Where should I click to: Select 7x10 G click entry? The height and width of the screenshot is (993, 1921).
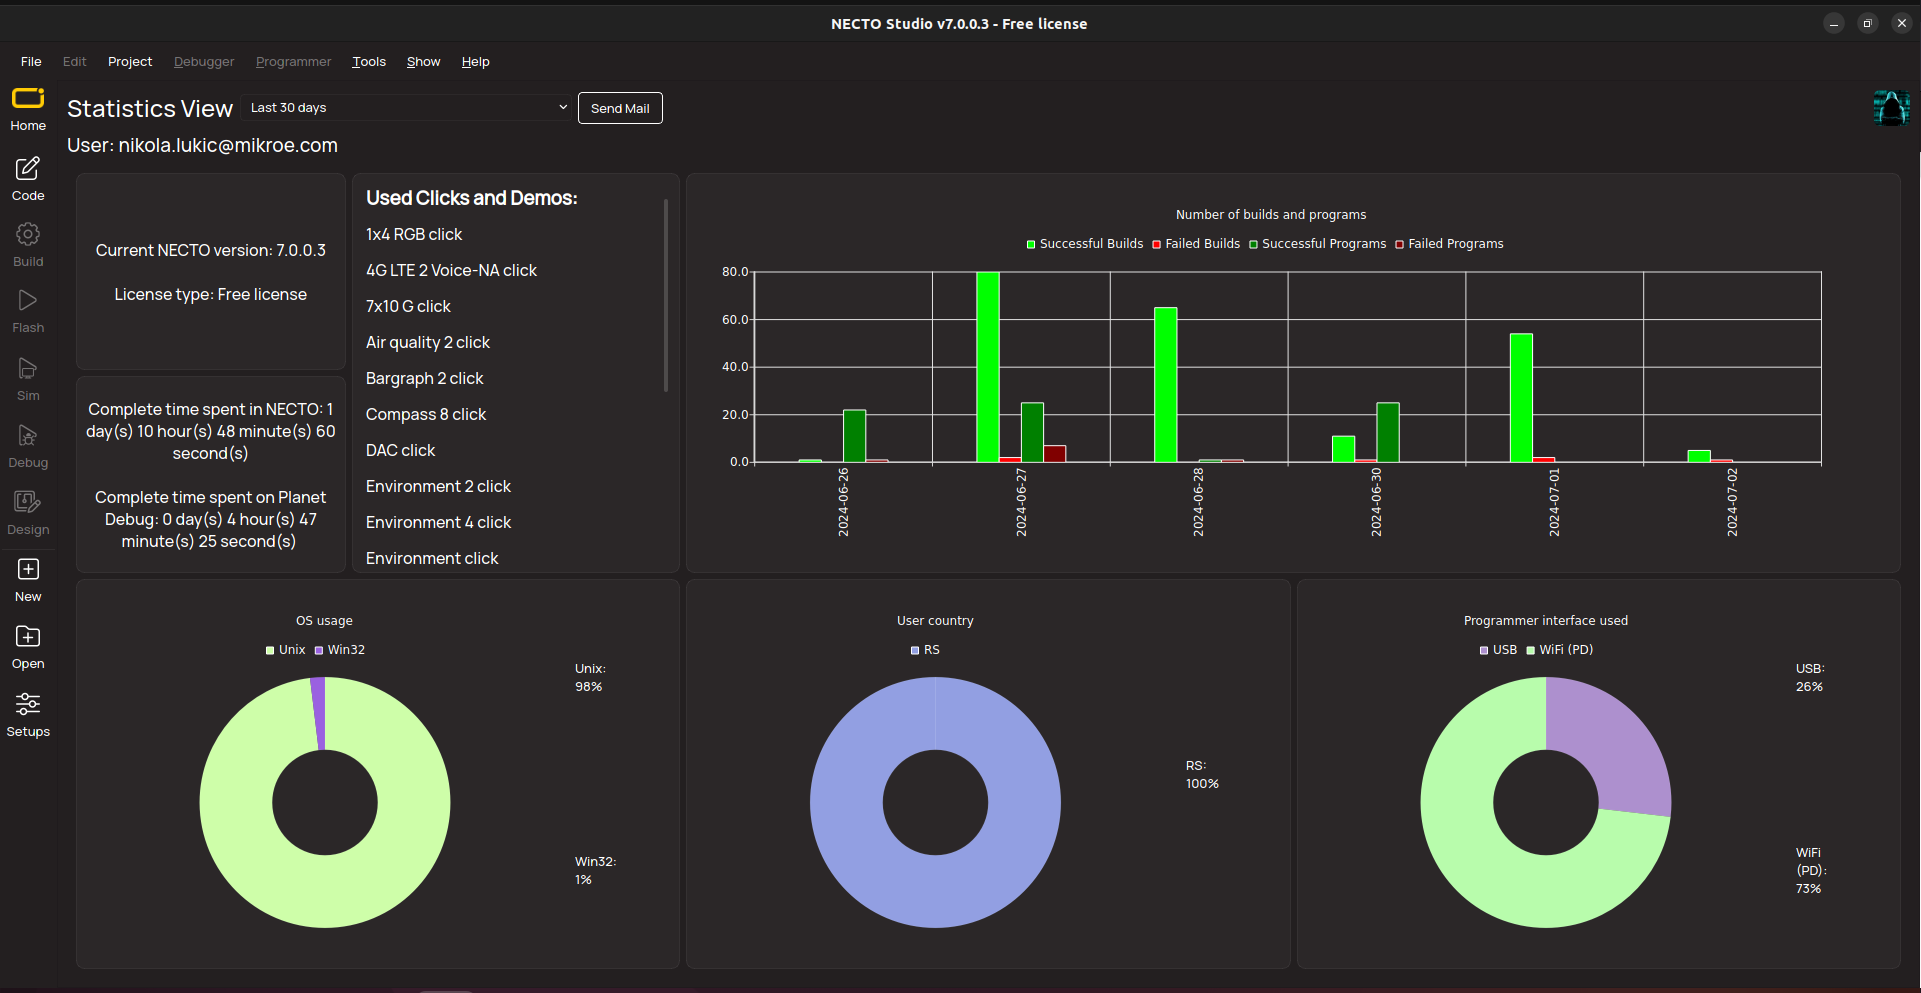click(408, 306)
